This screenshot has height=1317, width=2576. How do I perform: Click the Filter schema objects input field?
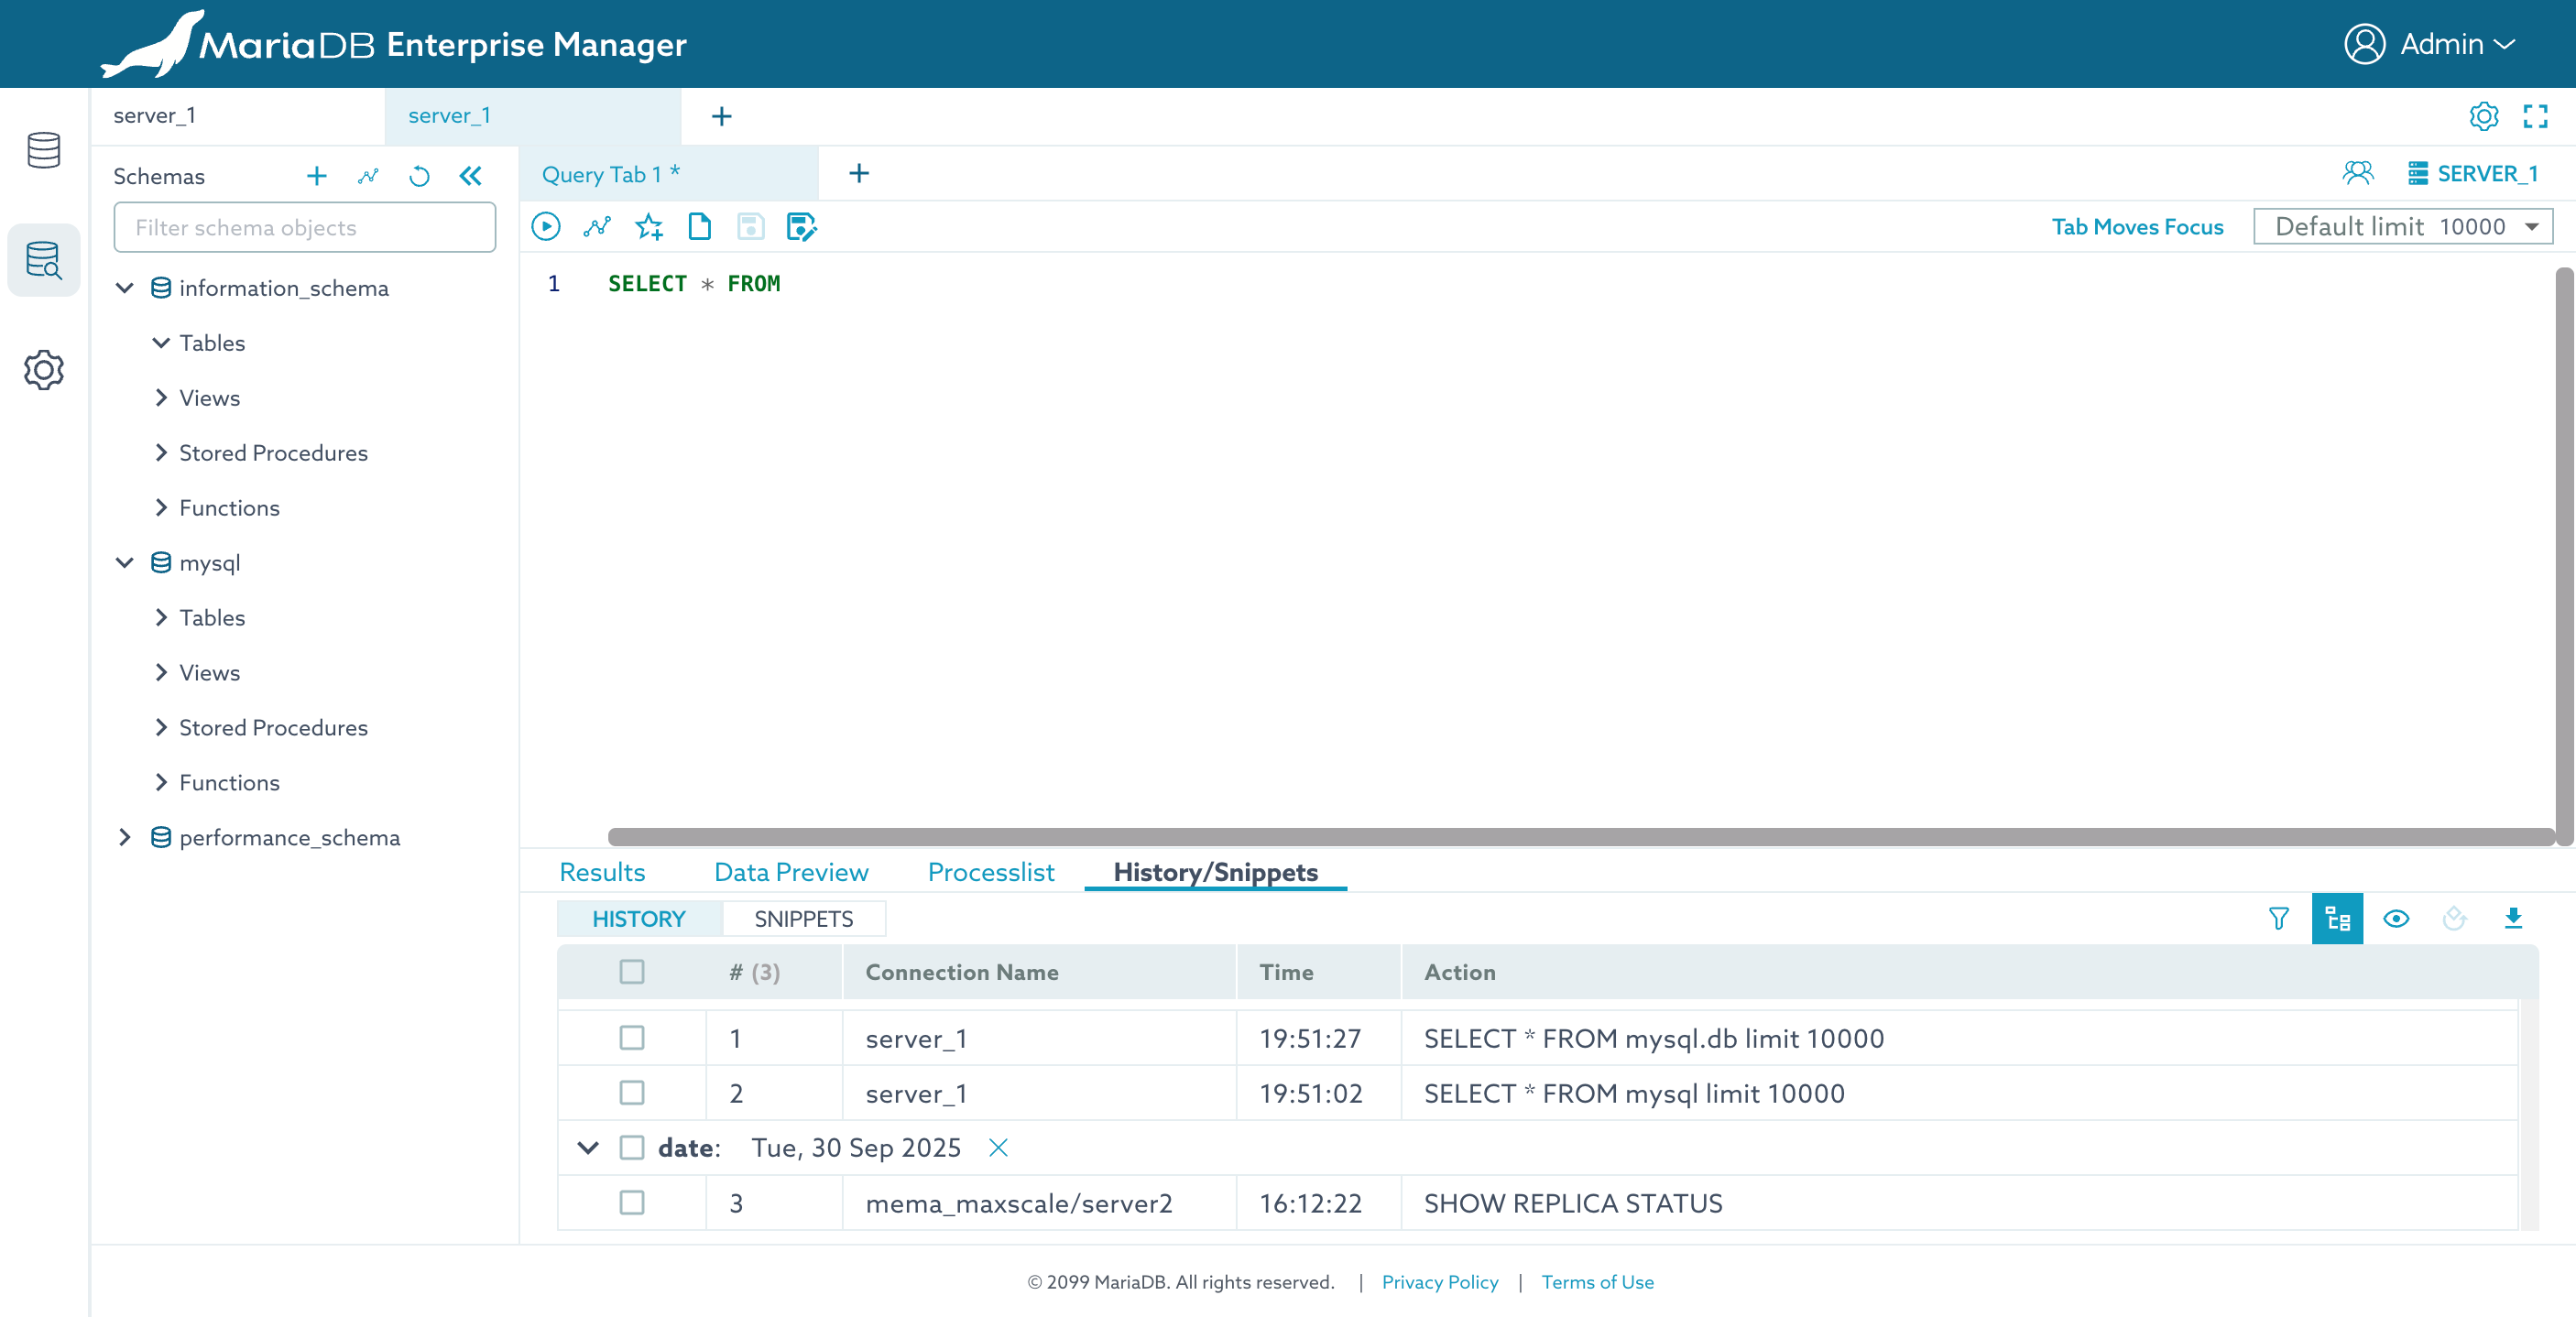coord(304,228)
